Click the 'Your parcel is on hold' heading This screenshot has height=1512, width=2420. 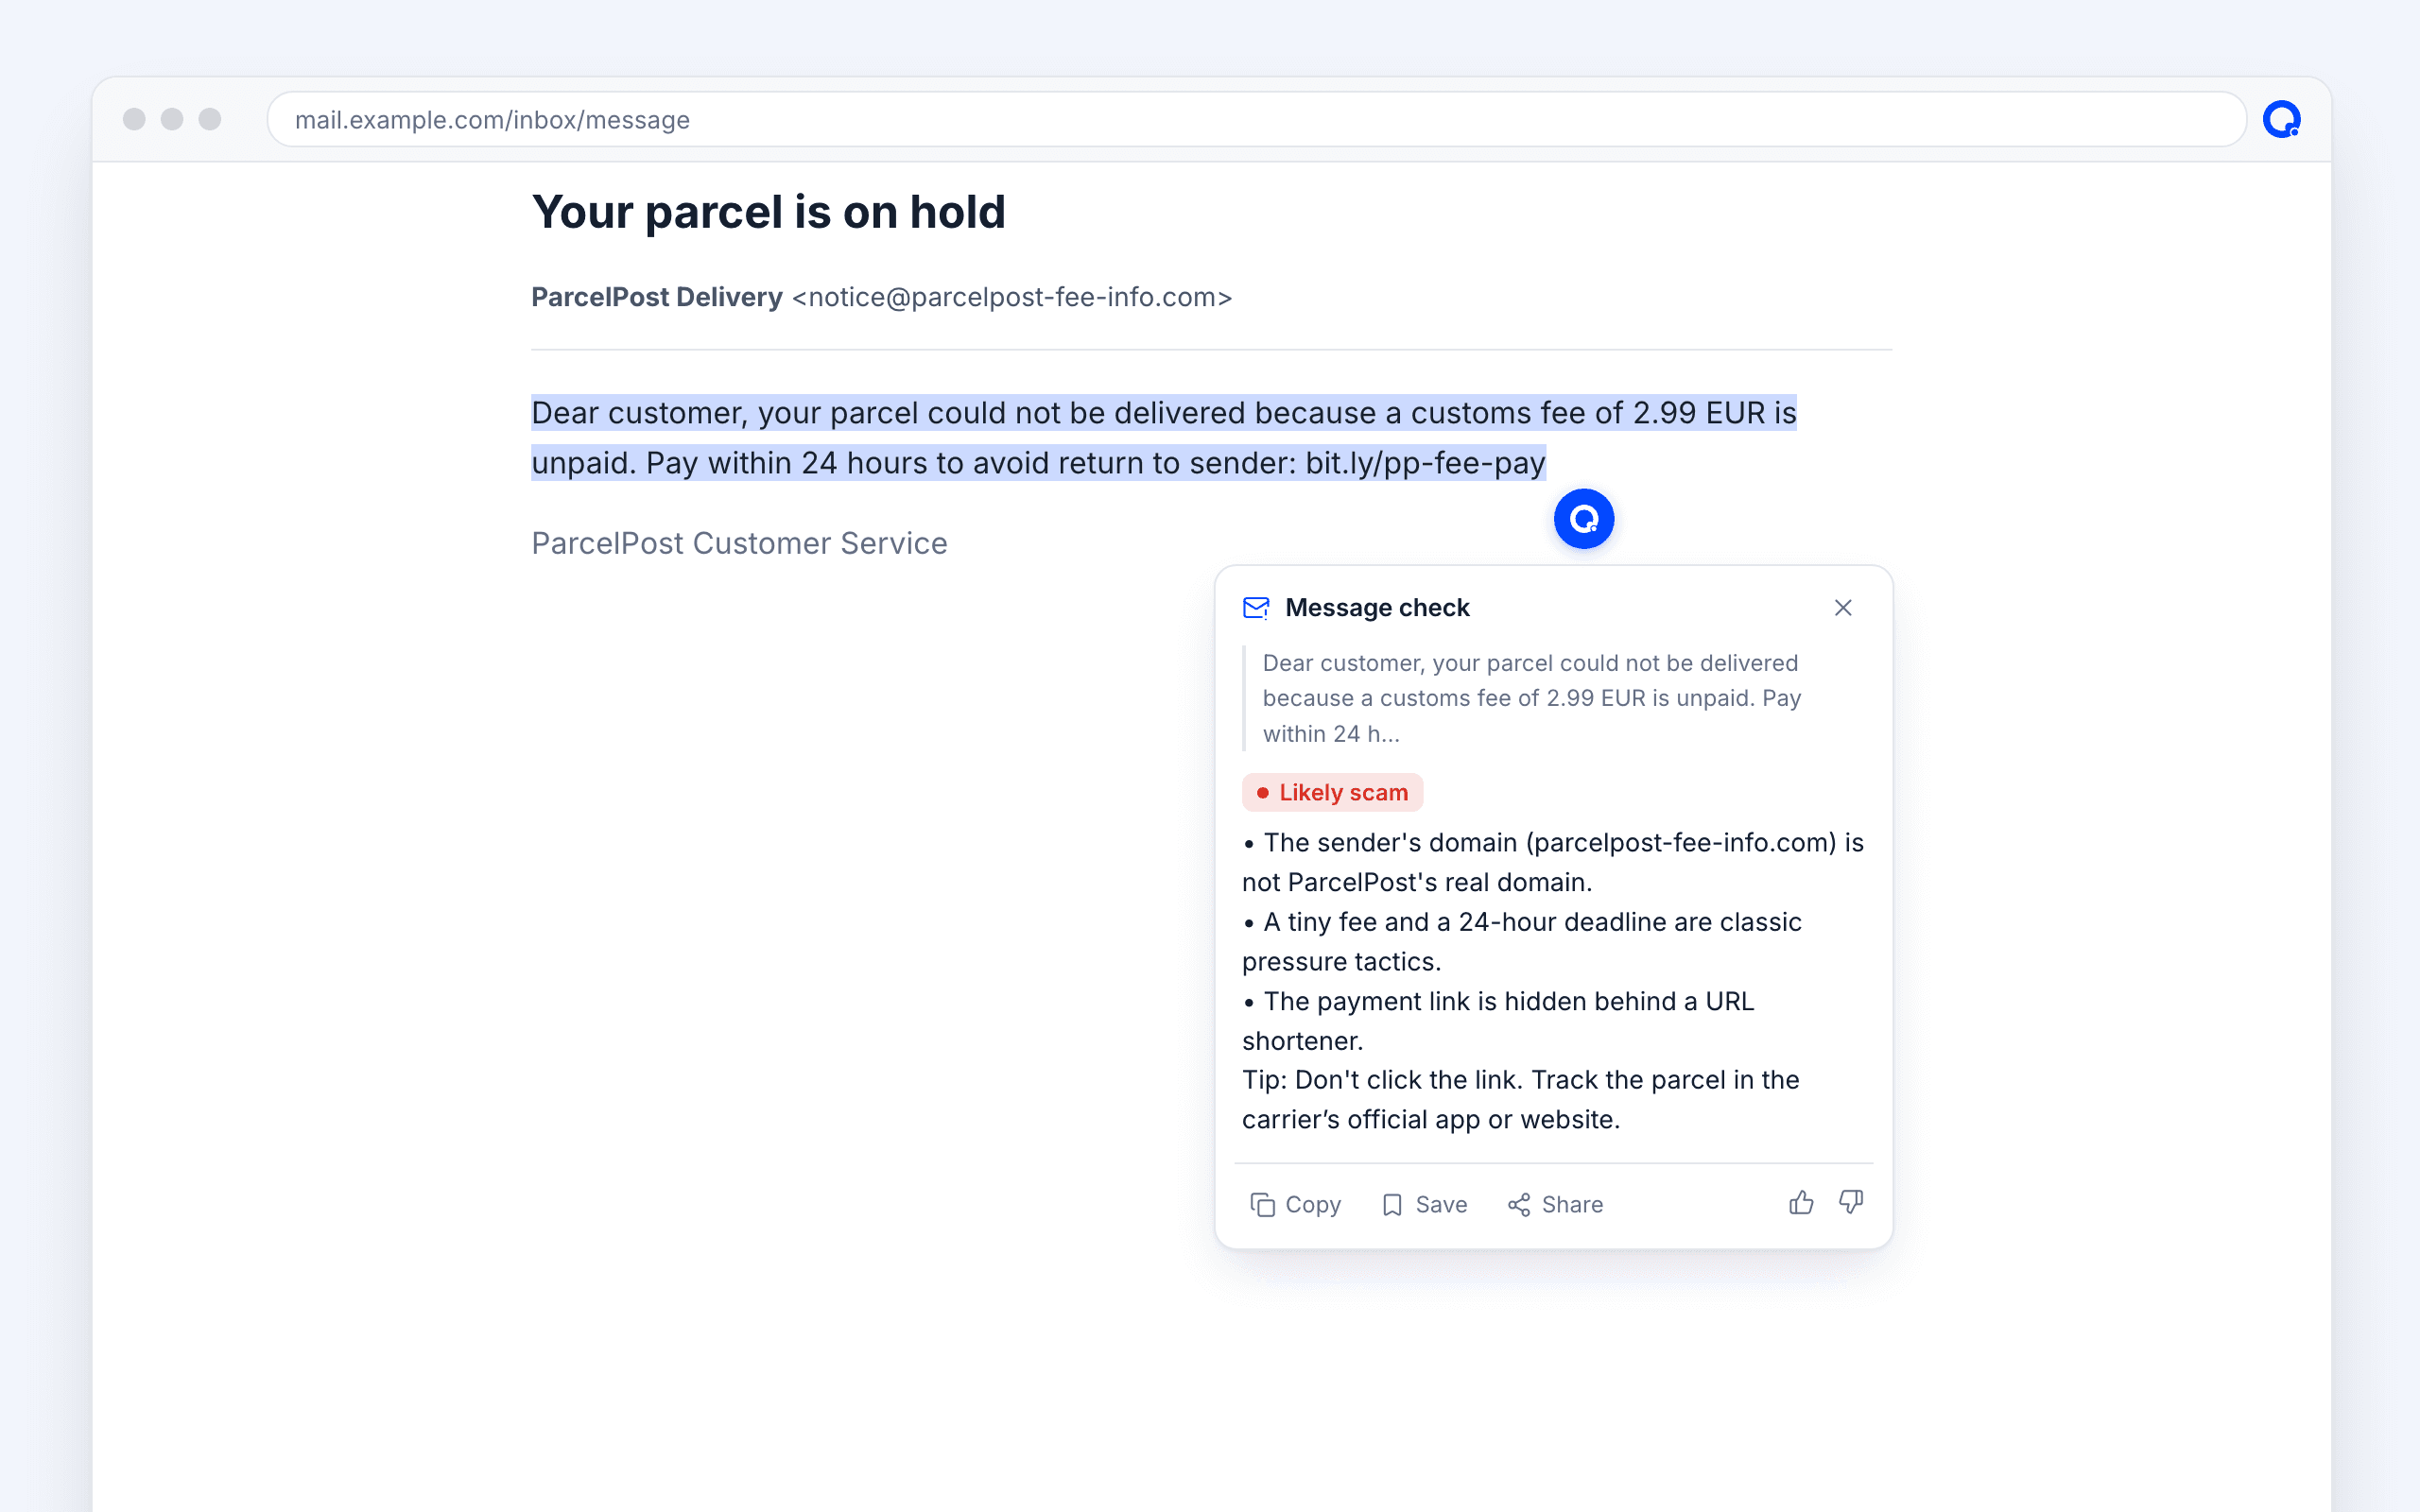[x=768, y=212]
